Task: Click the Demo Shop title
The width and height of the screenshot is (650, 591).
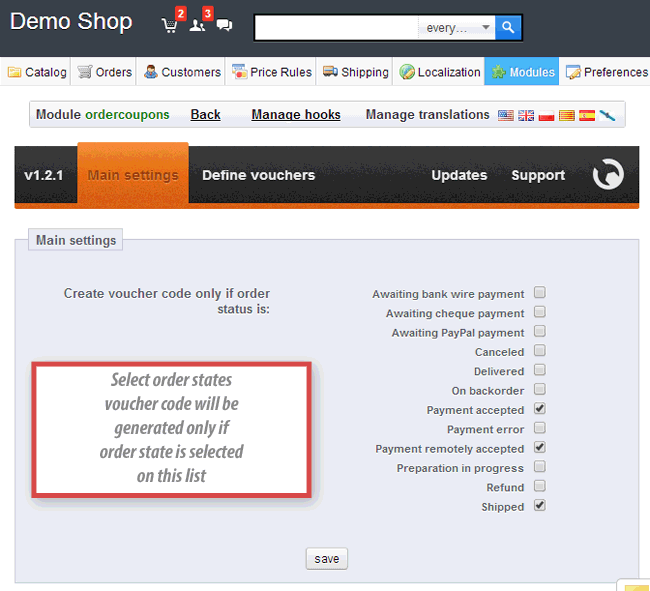Action: [x=71, y=22]
